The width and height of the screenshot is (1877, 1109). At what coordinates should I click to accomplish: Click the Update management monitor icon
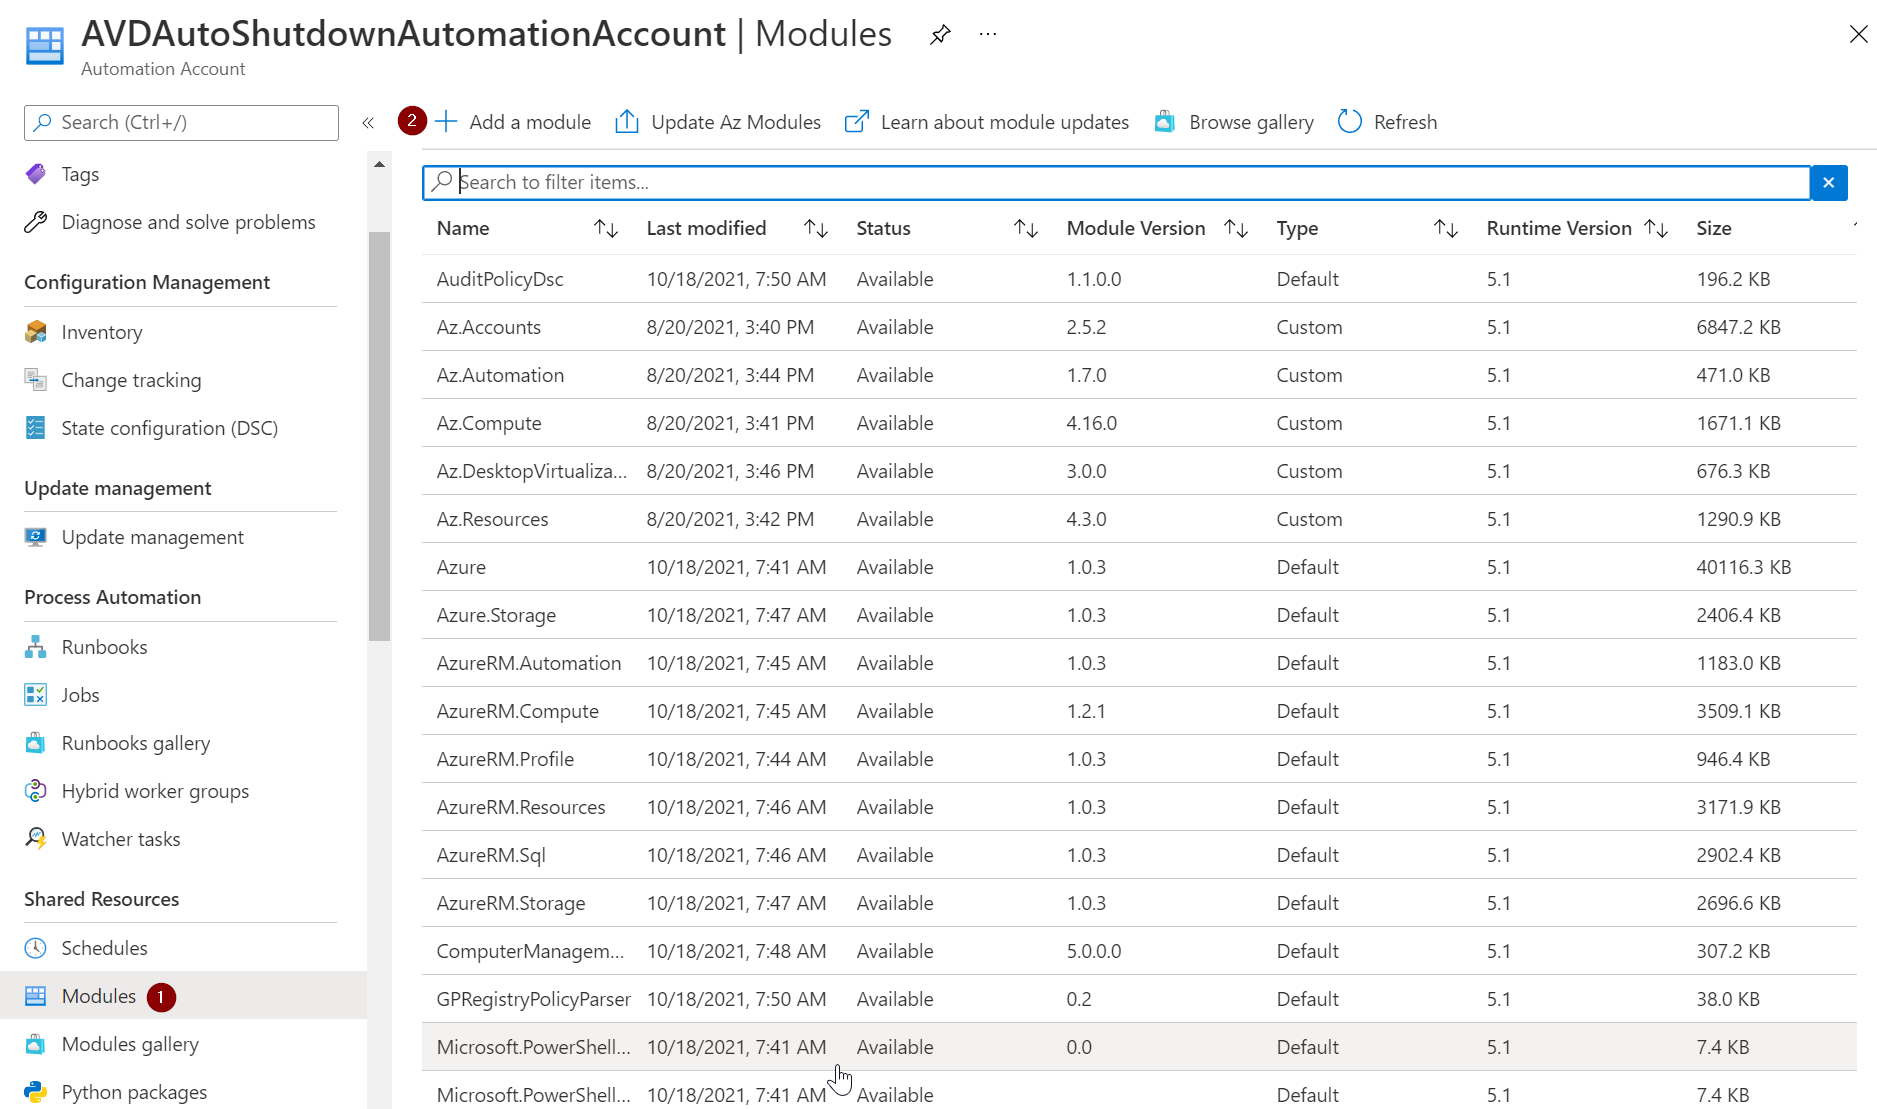[x=36, y=537]
